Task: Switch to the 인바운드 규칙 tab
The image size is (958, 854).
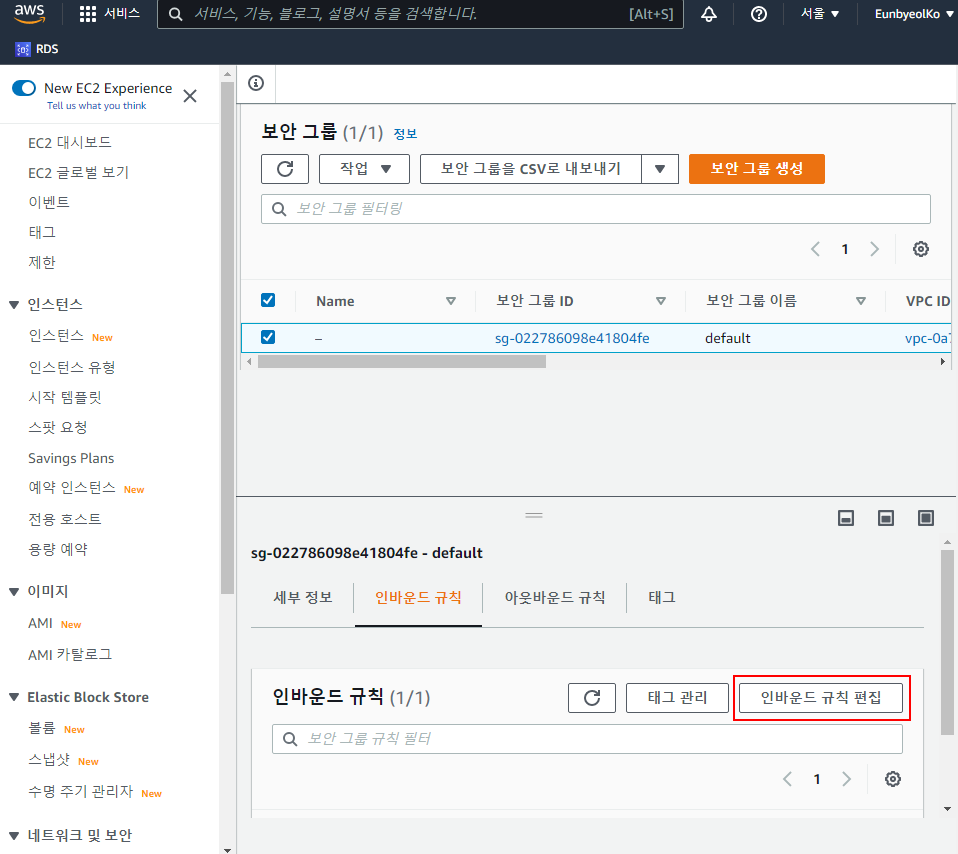Action: pyautogui.click(x=419, y=597)
